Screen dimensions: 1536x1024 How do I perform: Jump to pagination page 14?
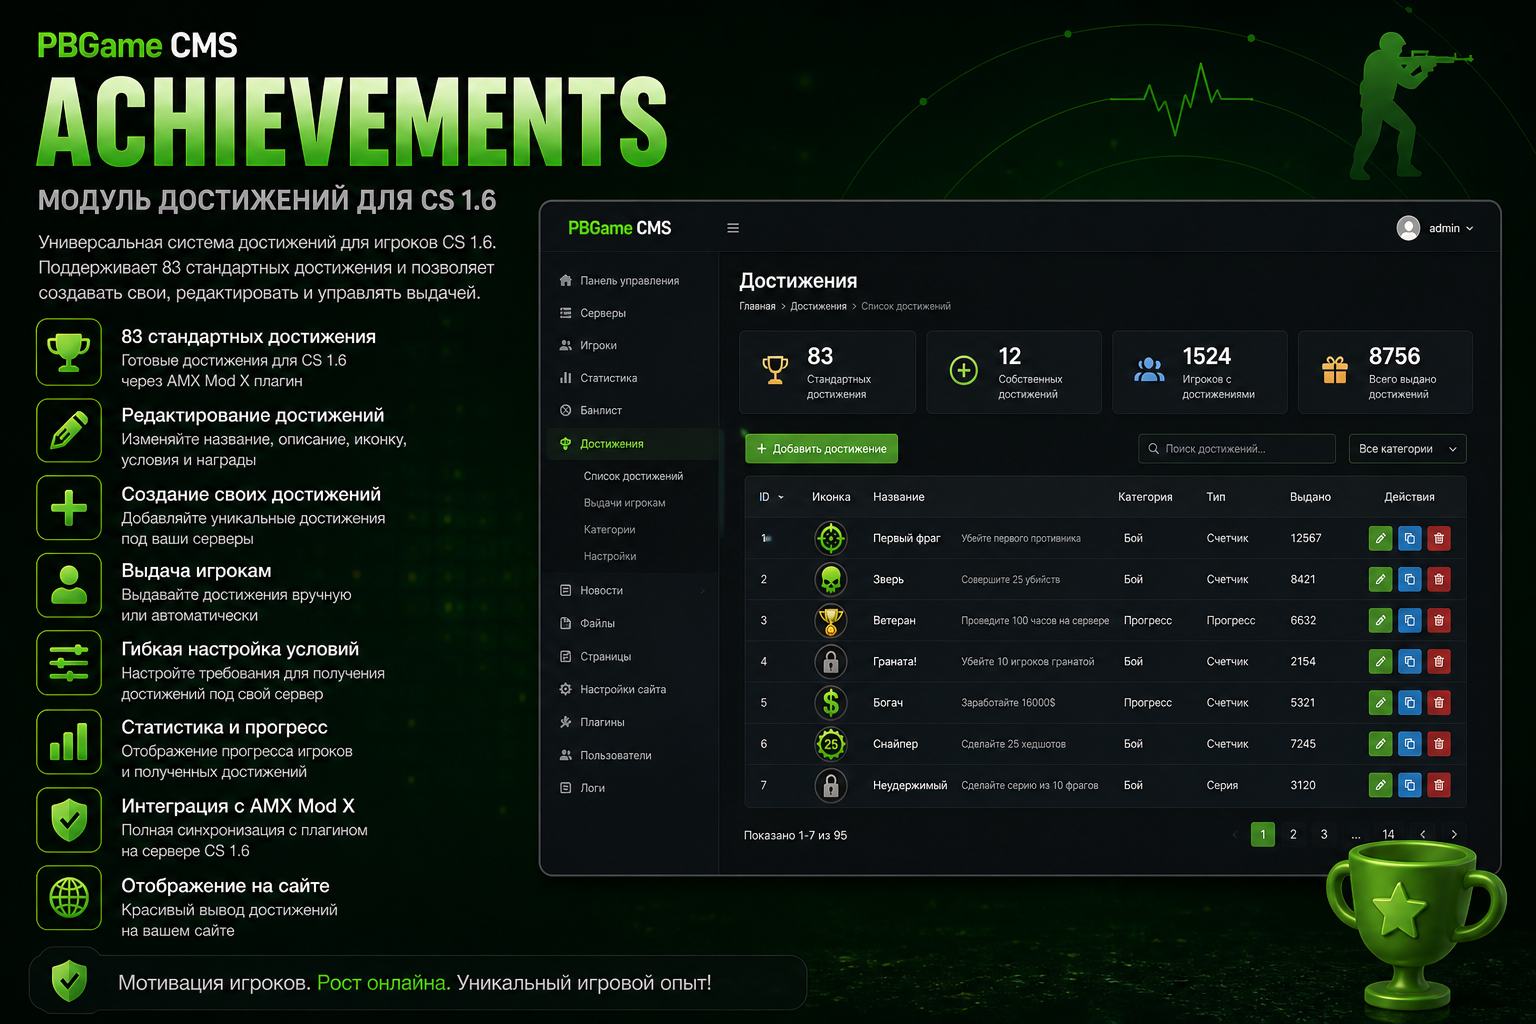pos(1388,834)
